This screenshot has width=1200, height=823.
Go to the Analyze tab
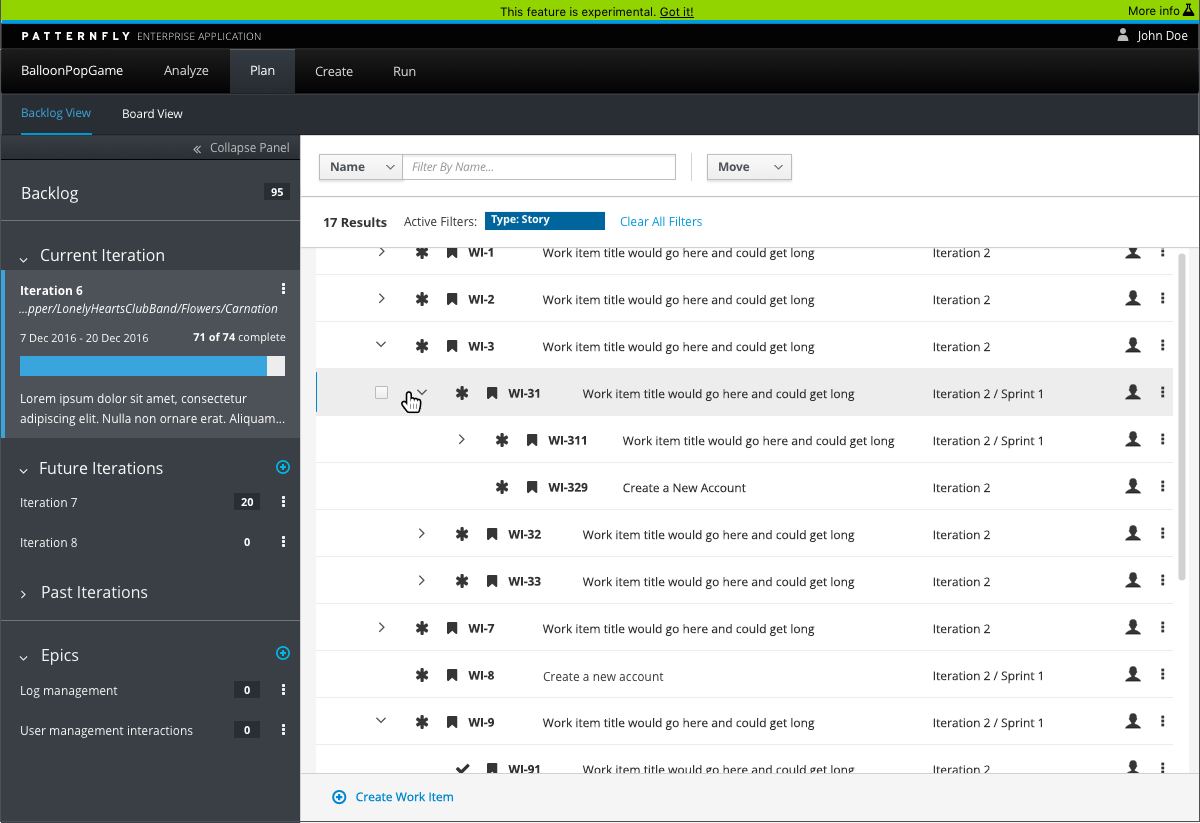[186, 71]
